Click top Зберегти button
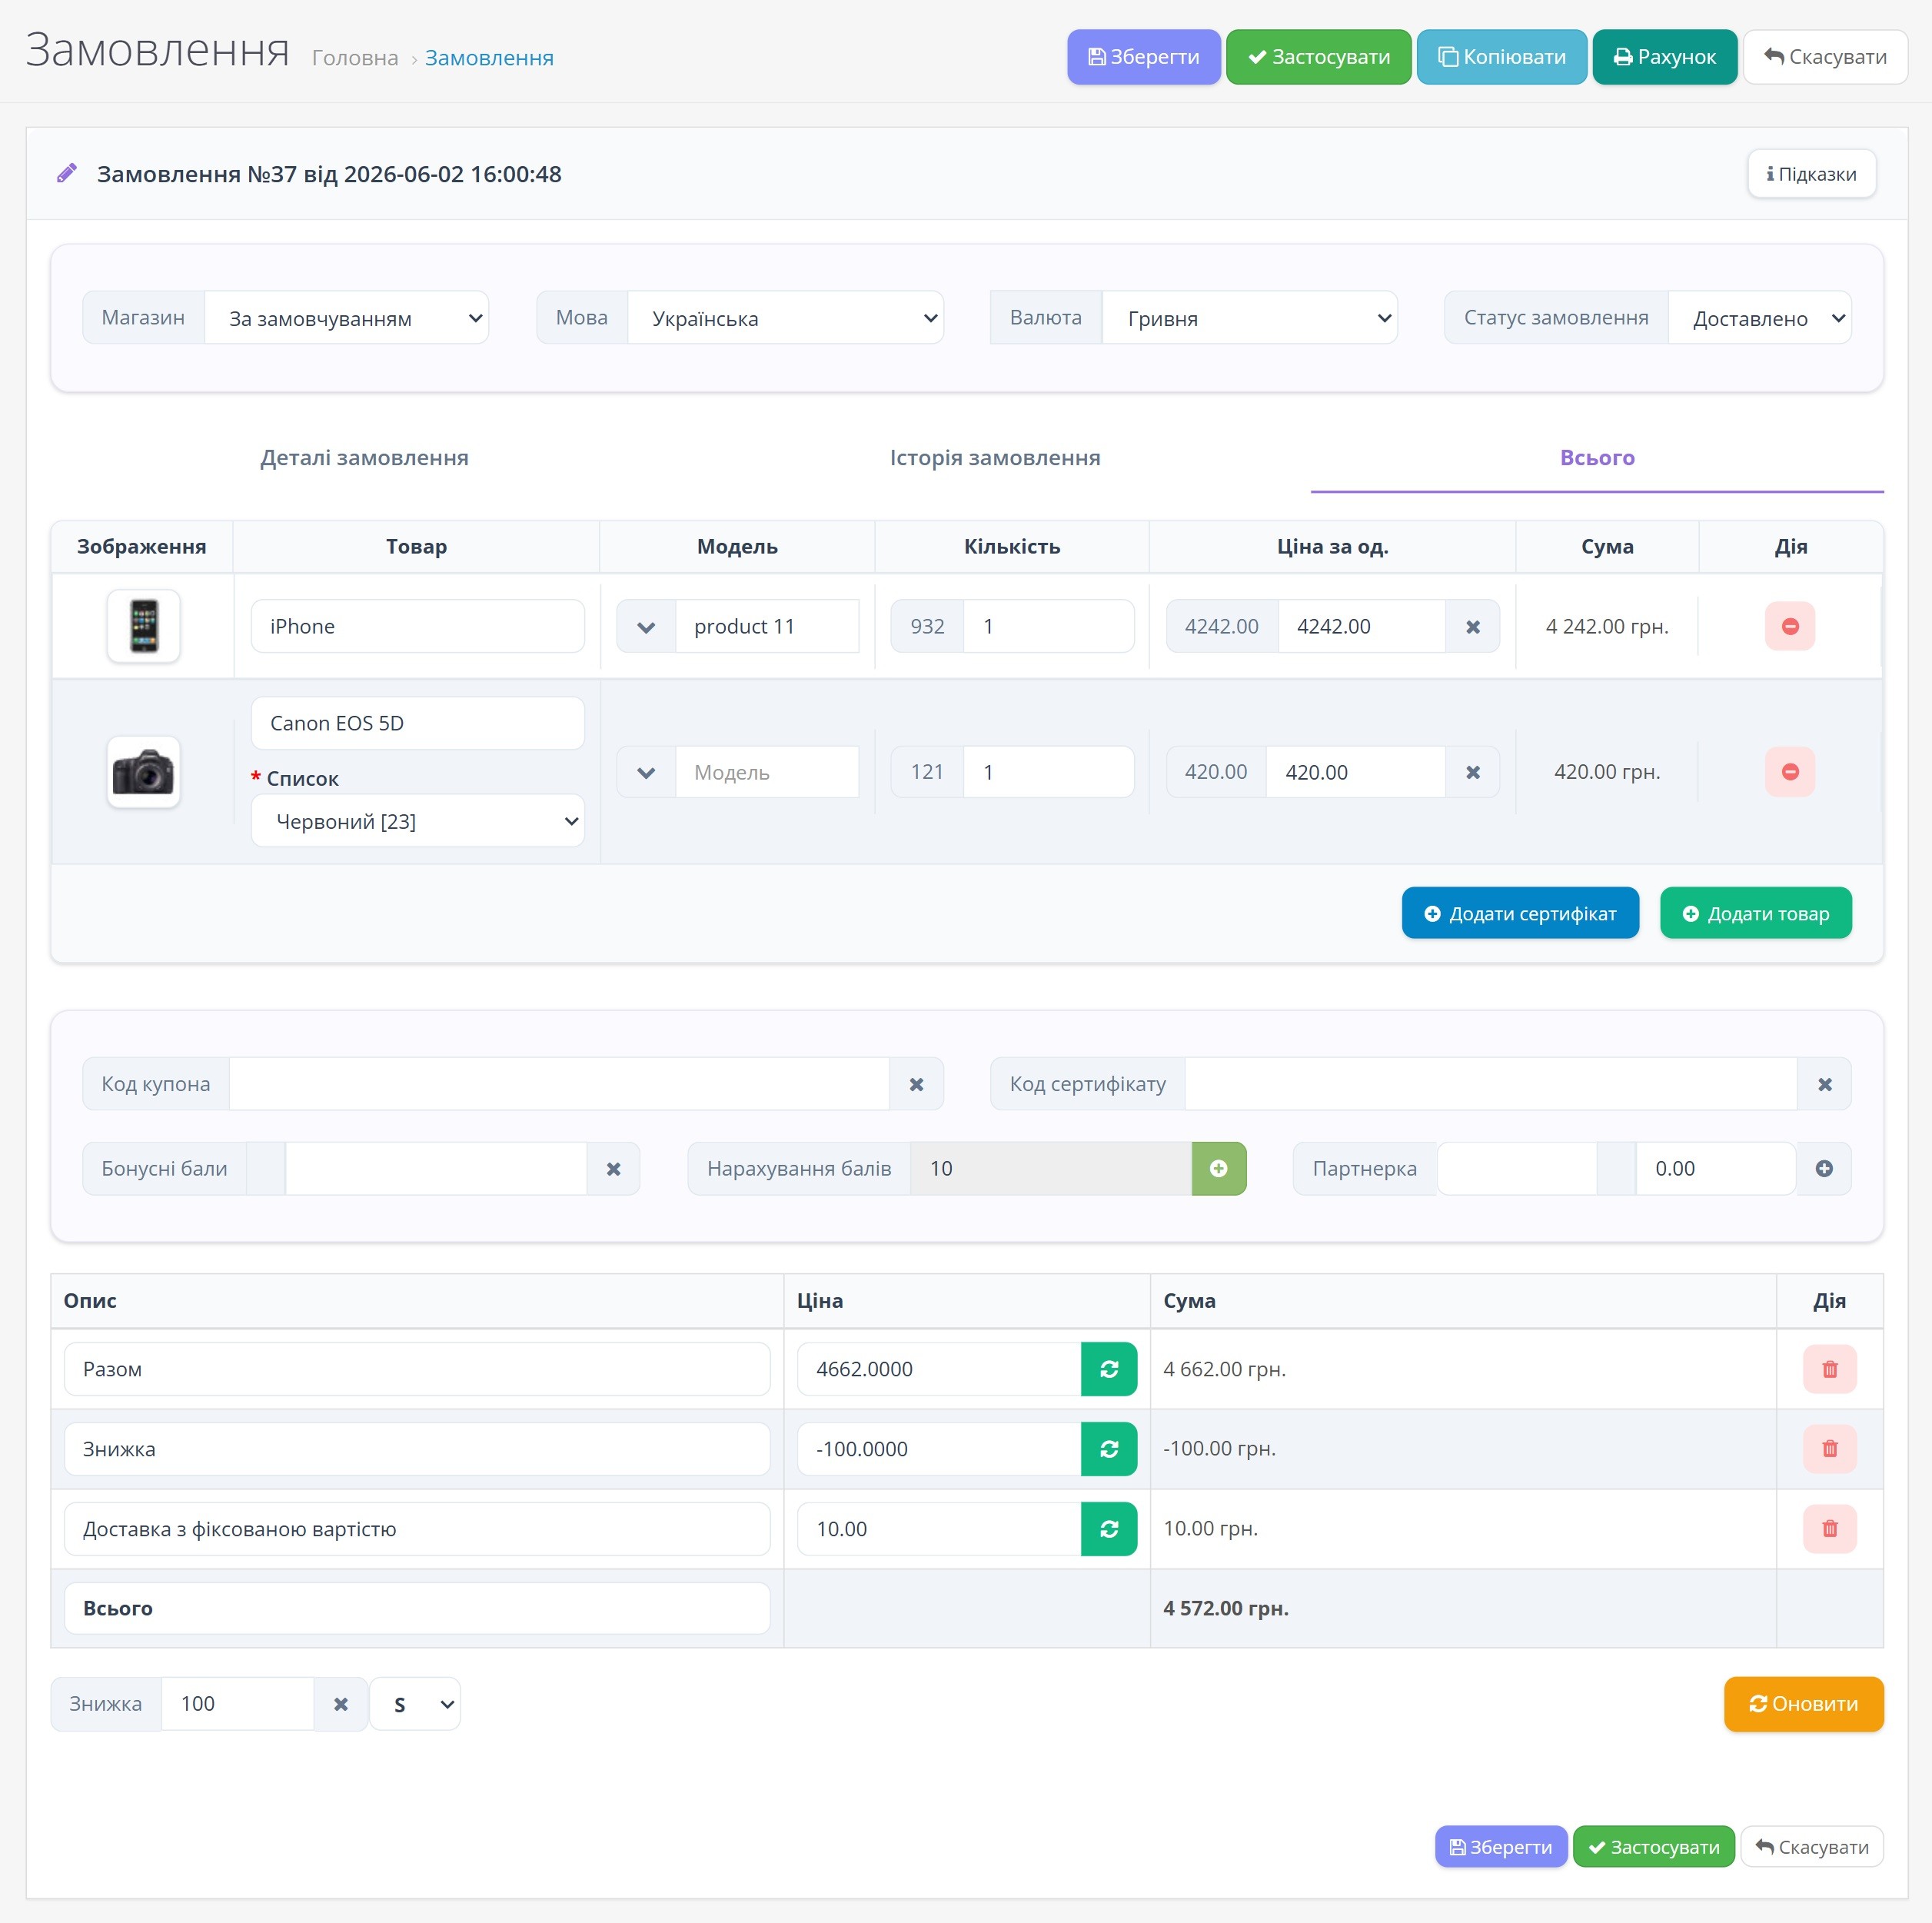This screenshot has width=1932, height=1923. 1143,57
